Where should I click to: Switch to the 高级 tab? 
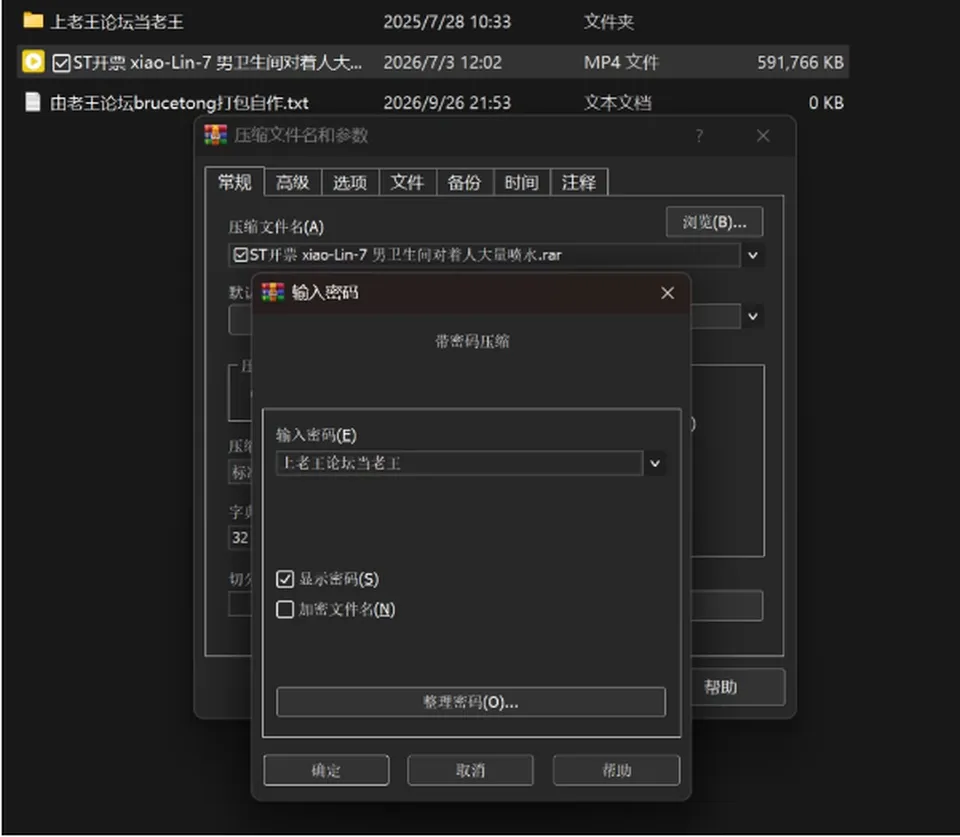pos(293,182)
